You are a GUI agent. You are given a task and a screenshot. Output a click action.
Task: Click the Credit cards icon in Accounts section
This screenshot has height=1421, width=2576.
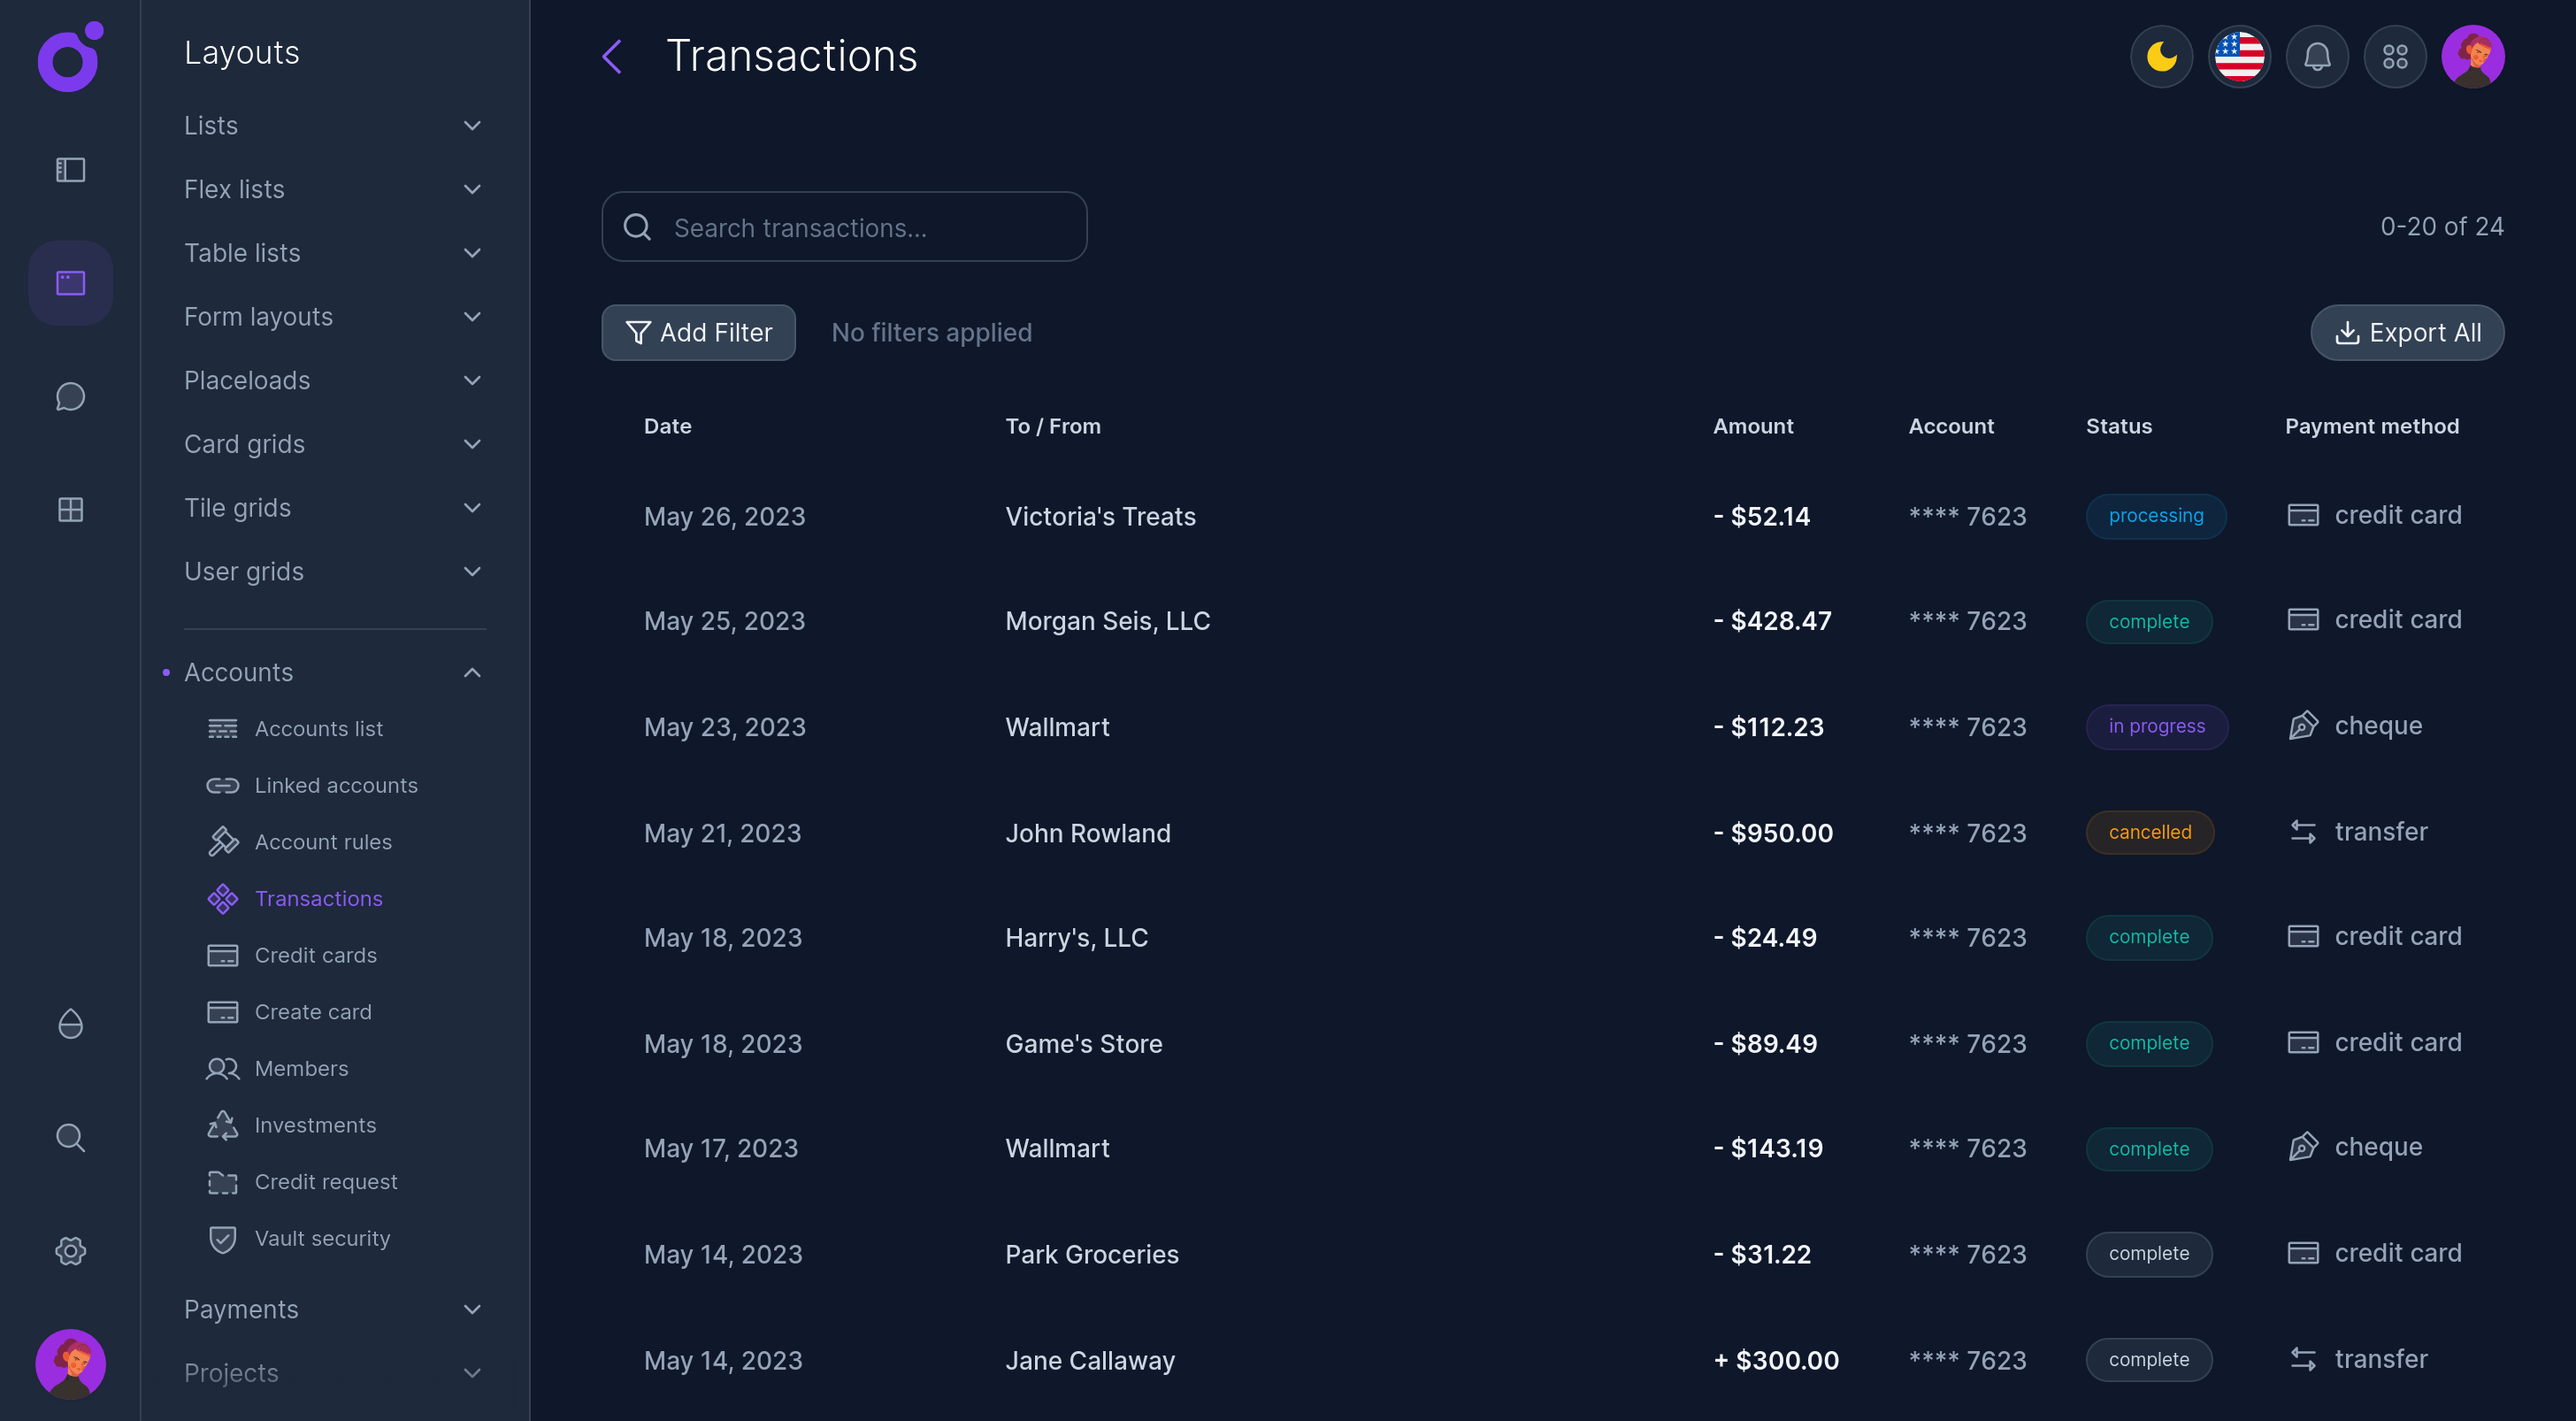[x=222, y=955]
